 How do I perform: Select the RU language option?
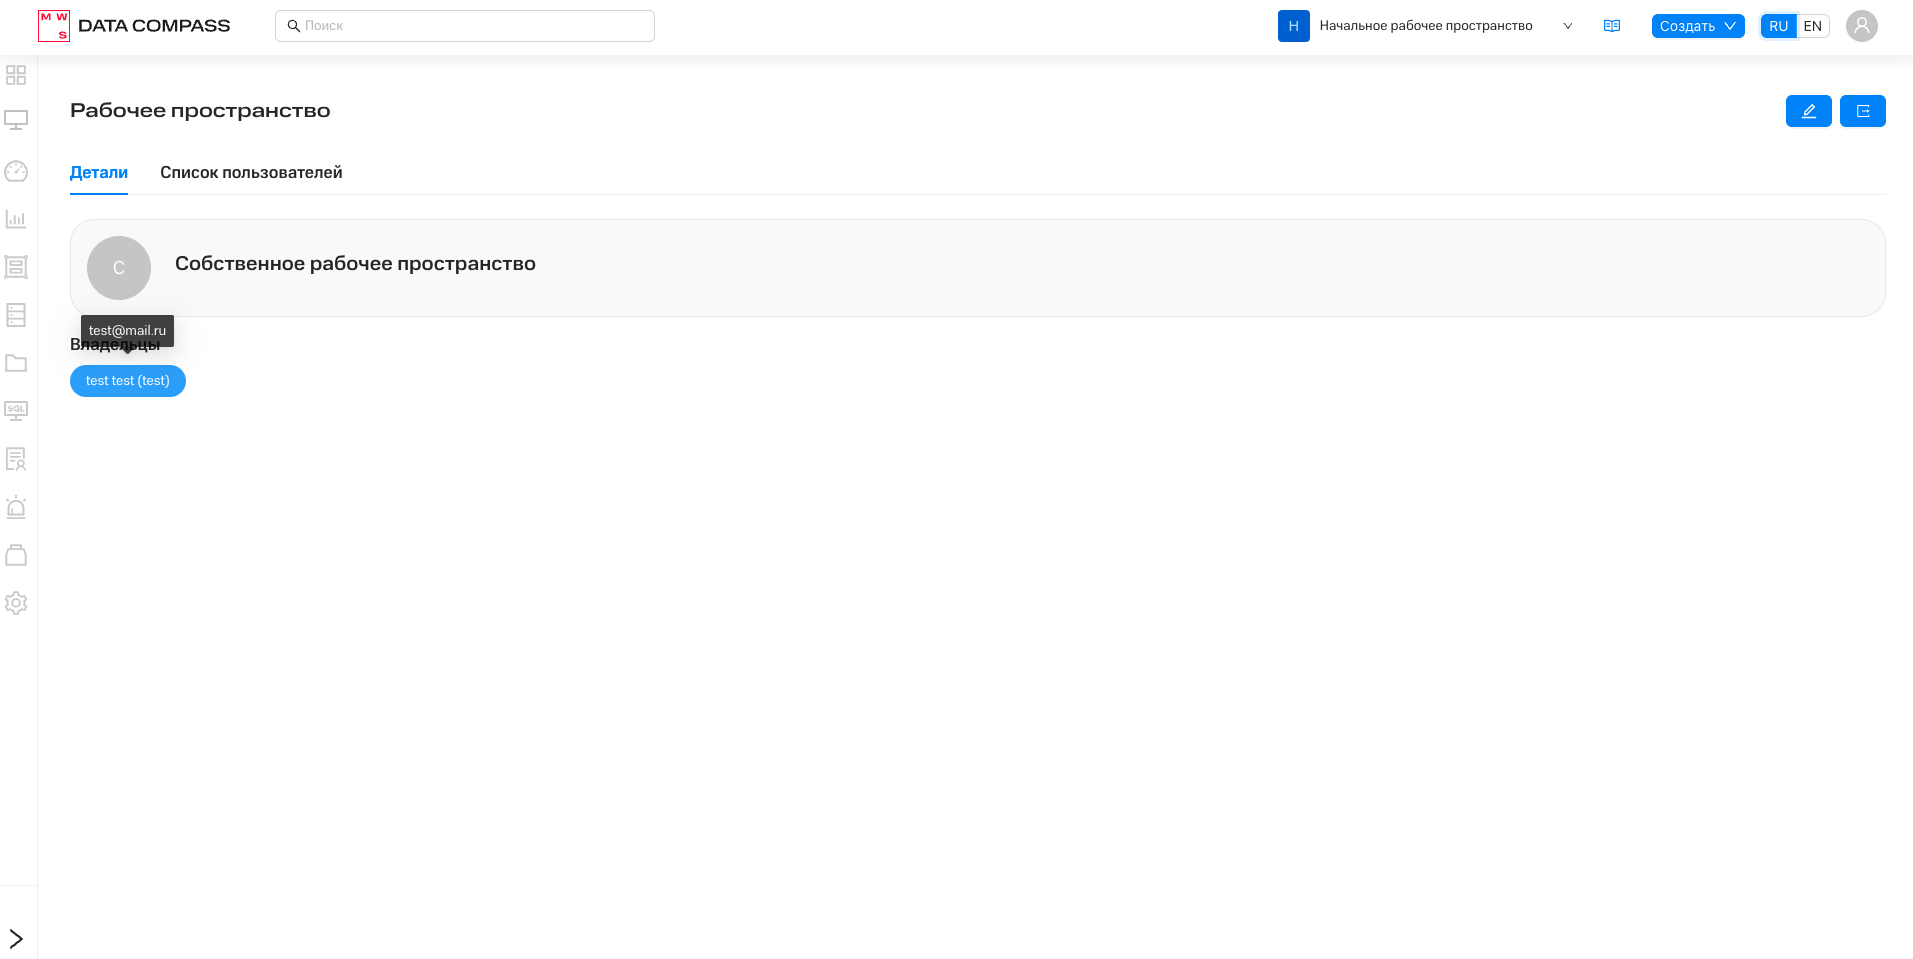click(1778, 26)
